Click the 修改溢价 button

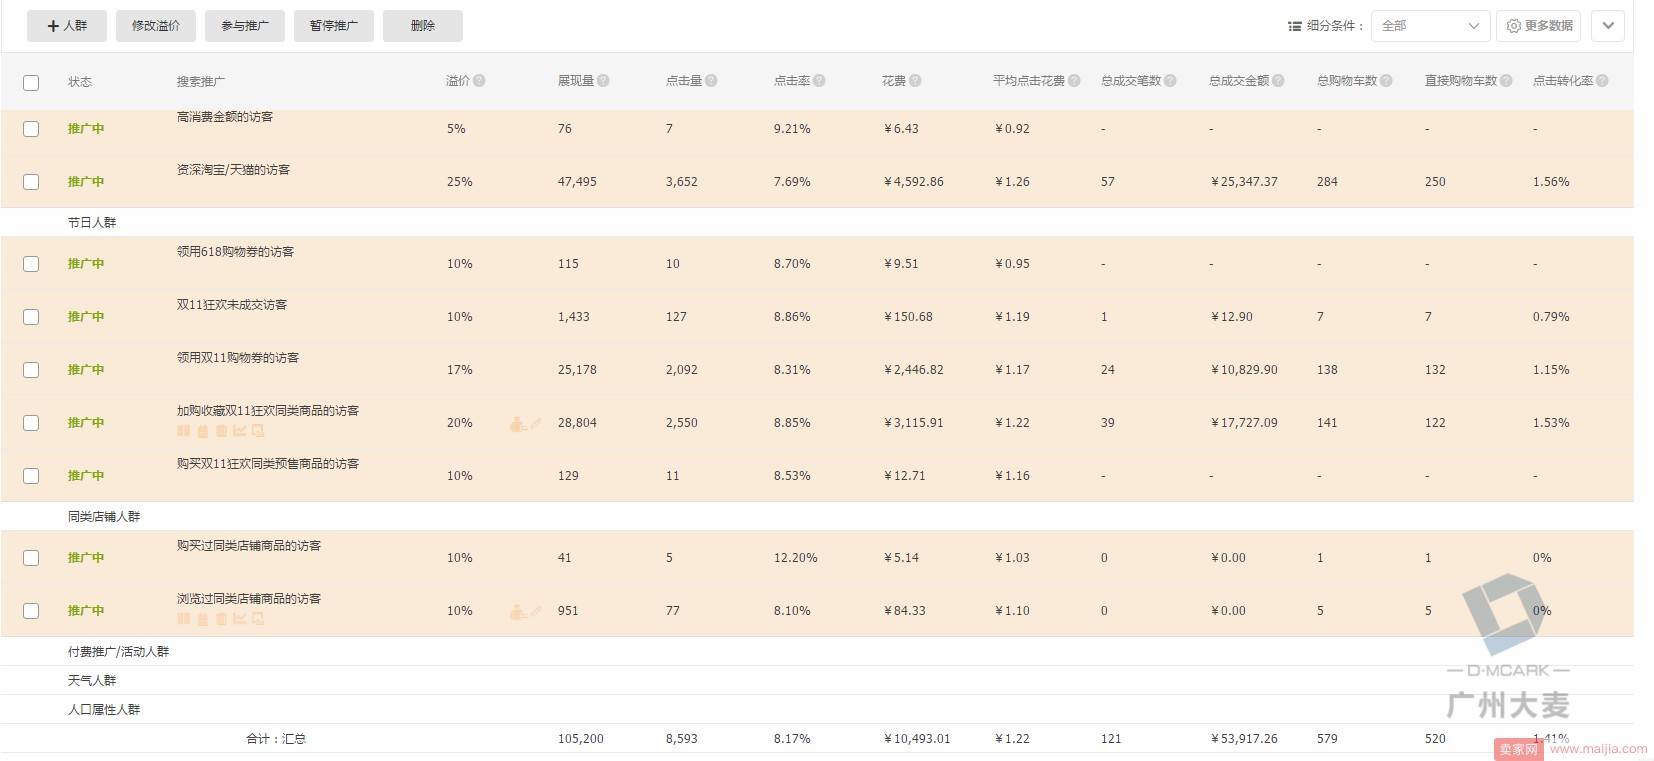(156, 26)
